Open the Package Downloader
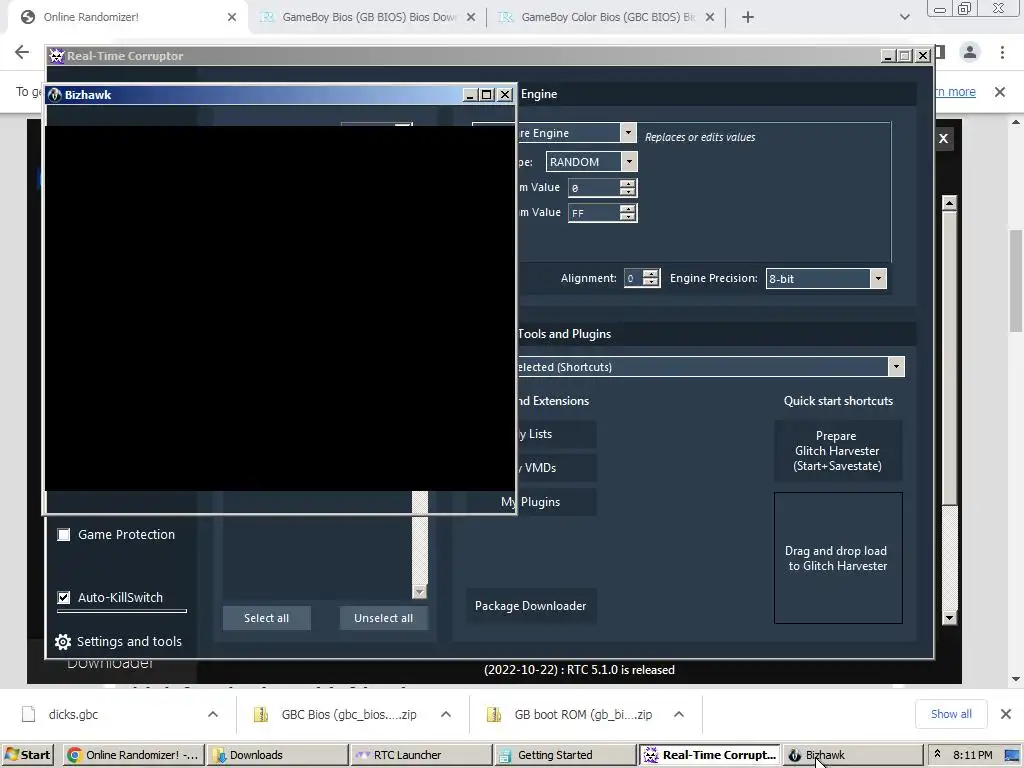Image resolution: width=1024 pixels, height=768 pixels. [530, 605]
